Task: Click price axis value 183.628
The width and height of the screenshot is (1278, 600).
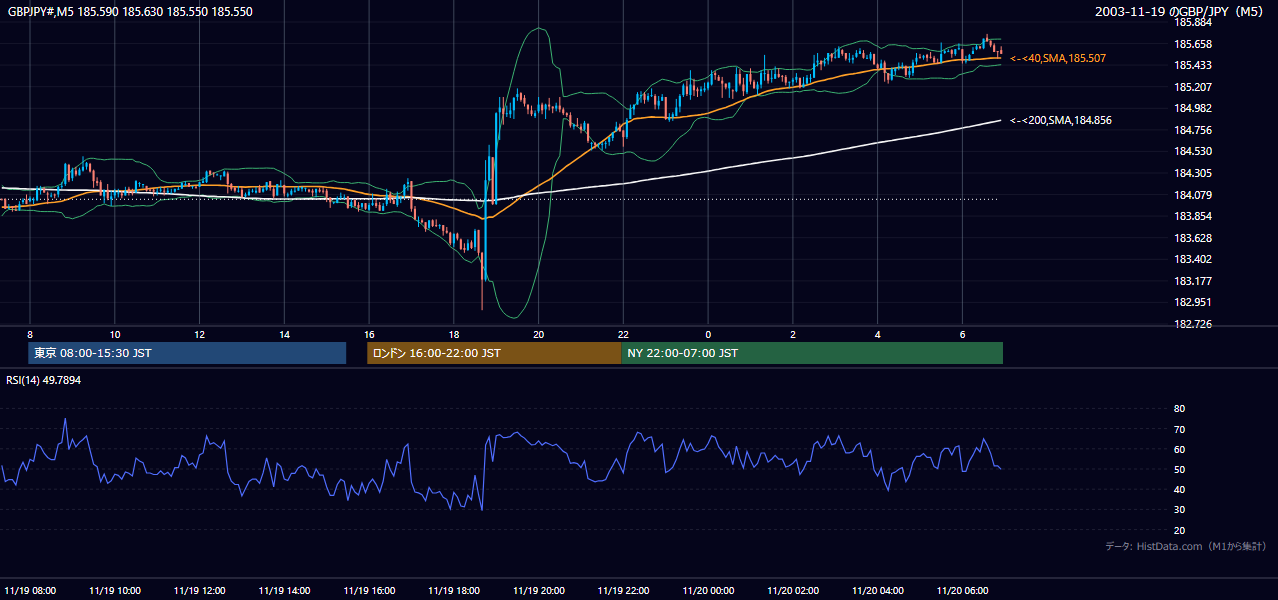Action: tap(1192, 238)
